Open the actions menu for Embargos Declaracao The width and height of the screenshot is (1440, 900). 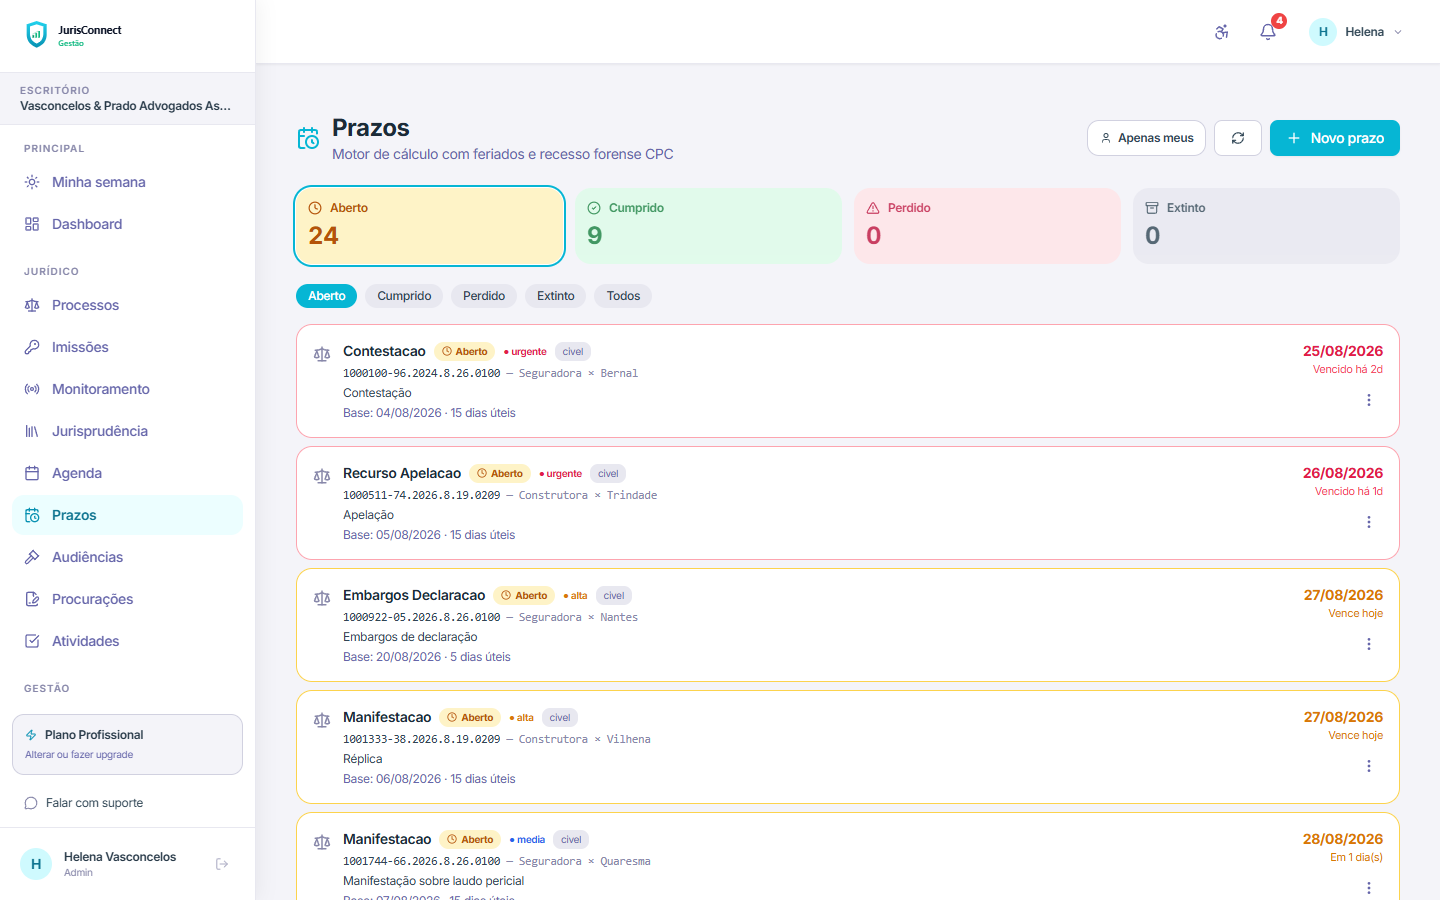[x=1369, y=644]
